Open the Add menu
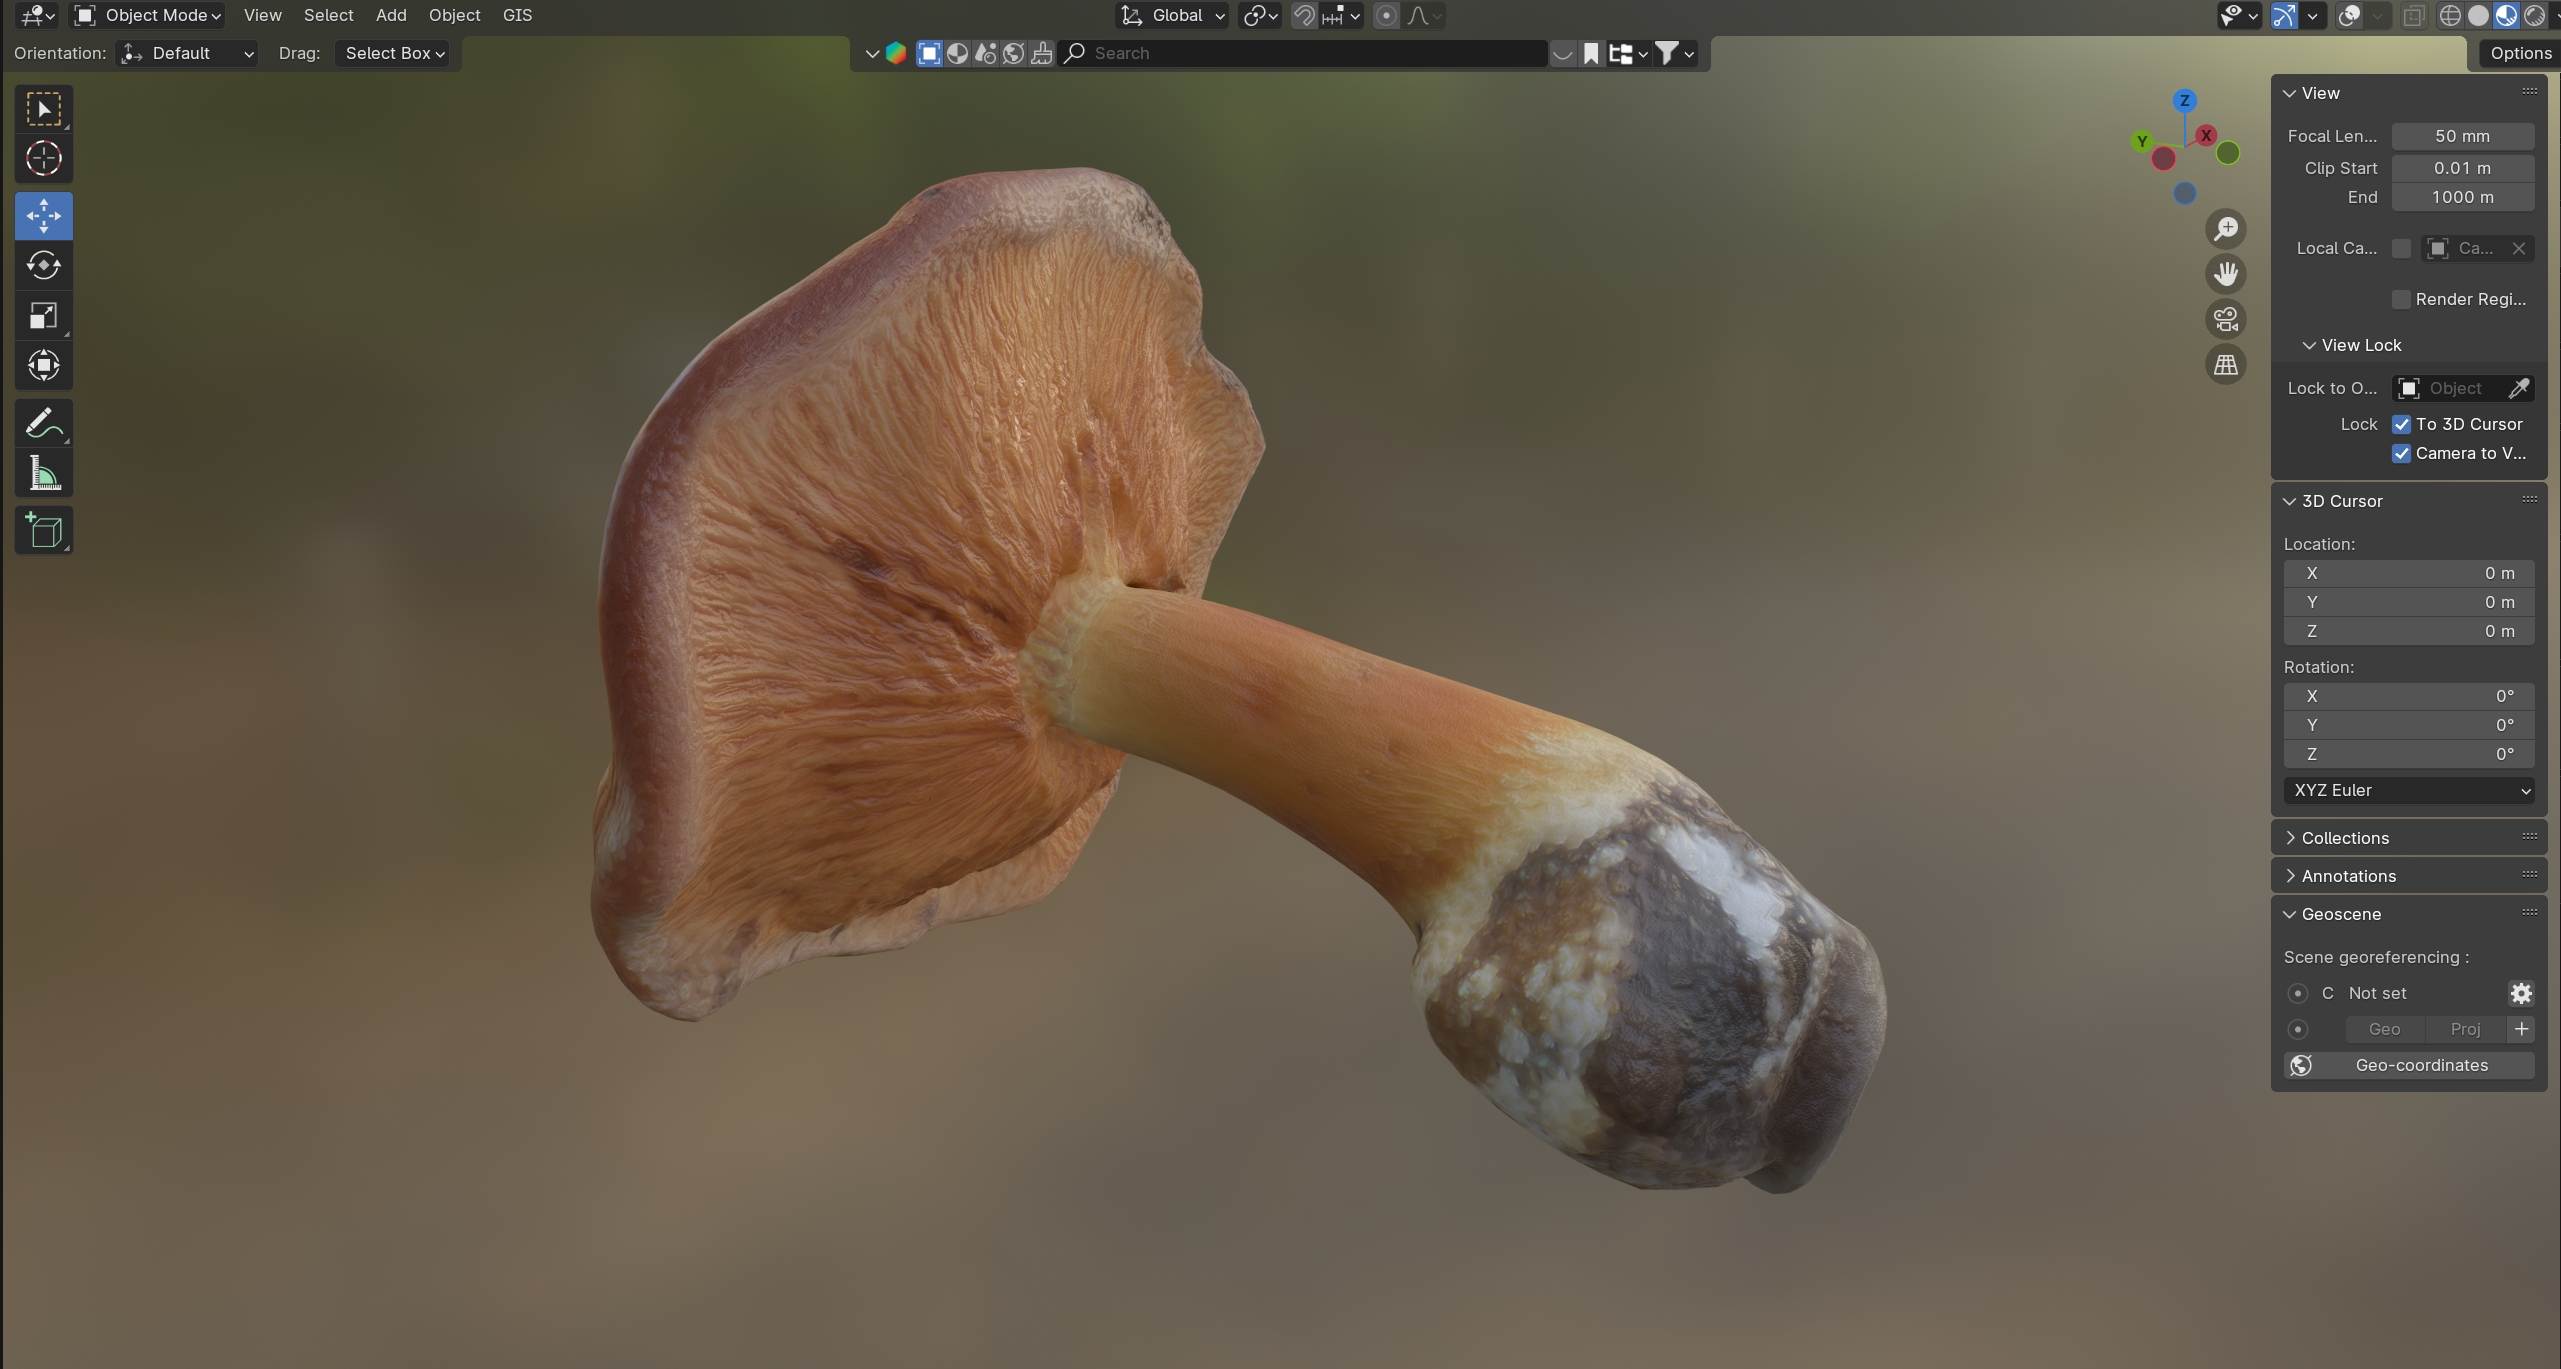The image size is (2561, 1369). pyautogui.click(x=390, y=15)
